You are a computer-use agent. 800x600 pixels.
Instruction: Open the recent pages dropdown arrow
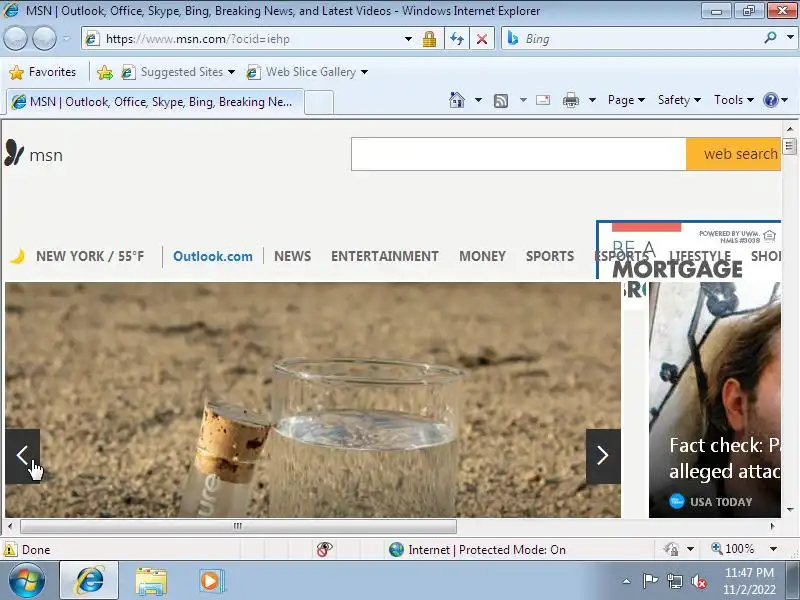(66, 38)
